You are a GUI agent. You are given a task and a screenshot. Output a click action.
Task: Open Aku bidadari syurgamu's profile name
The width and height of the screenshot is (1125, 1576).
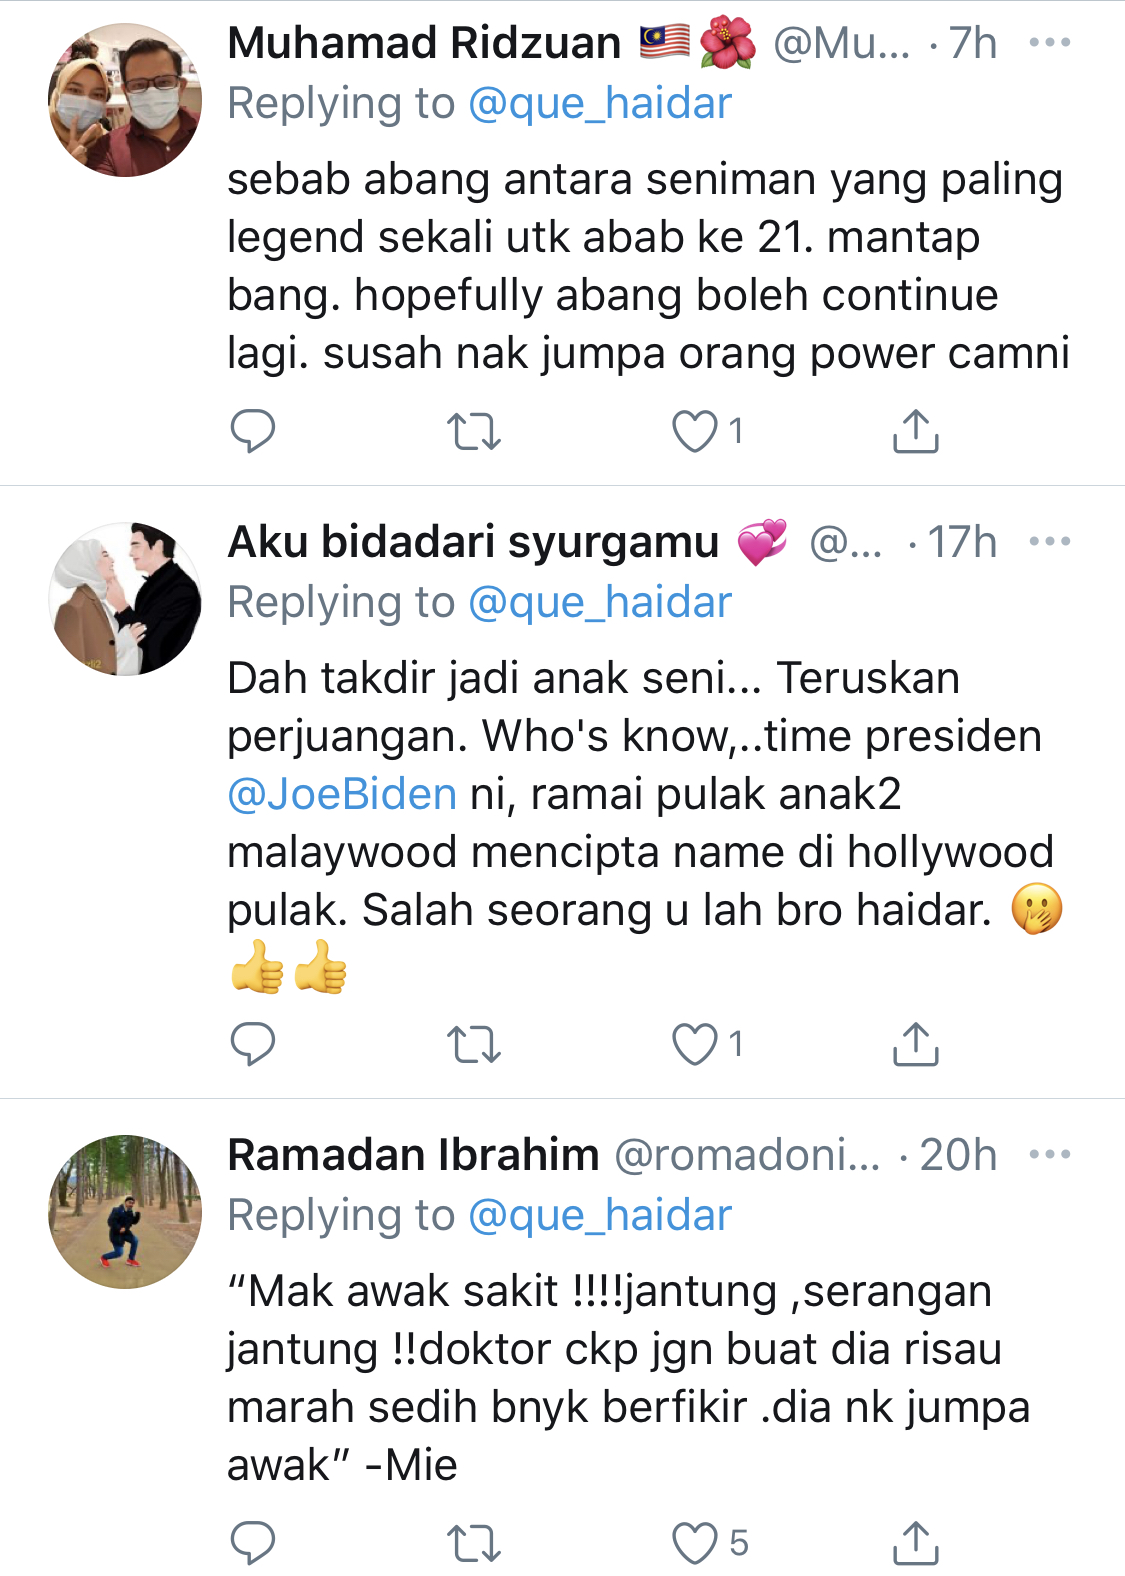point(473,542)
